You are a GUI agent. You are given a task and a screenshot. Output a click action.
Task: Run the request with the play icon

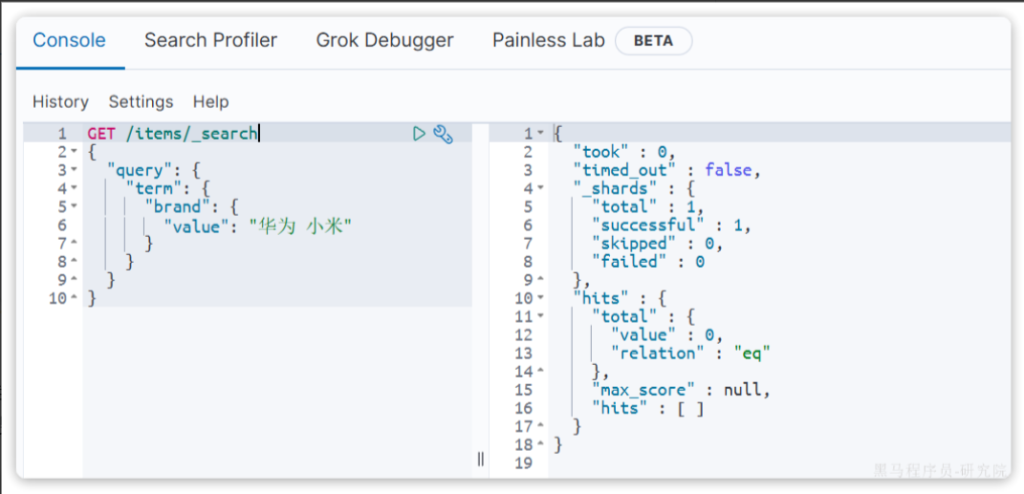click(x=419, y=133)
